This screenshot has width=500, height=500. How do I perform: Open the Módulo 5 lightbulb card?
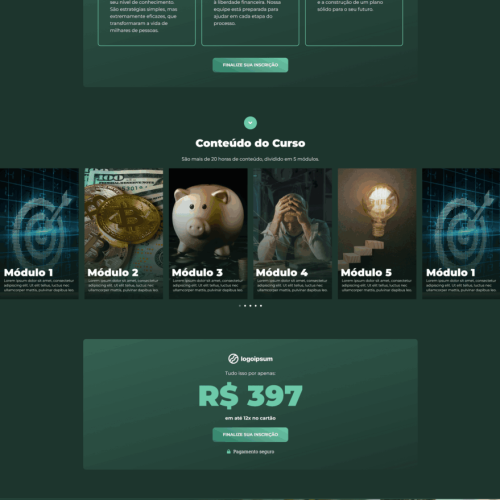[x=377, y=233]
